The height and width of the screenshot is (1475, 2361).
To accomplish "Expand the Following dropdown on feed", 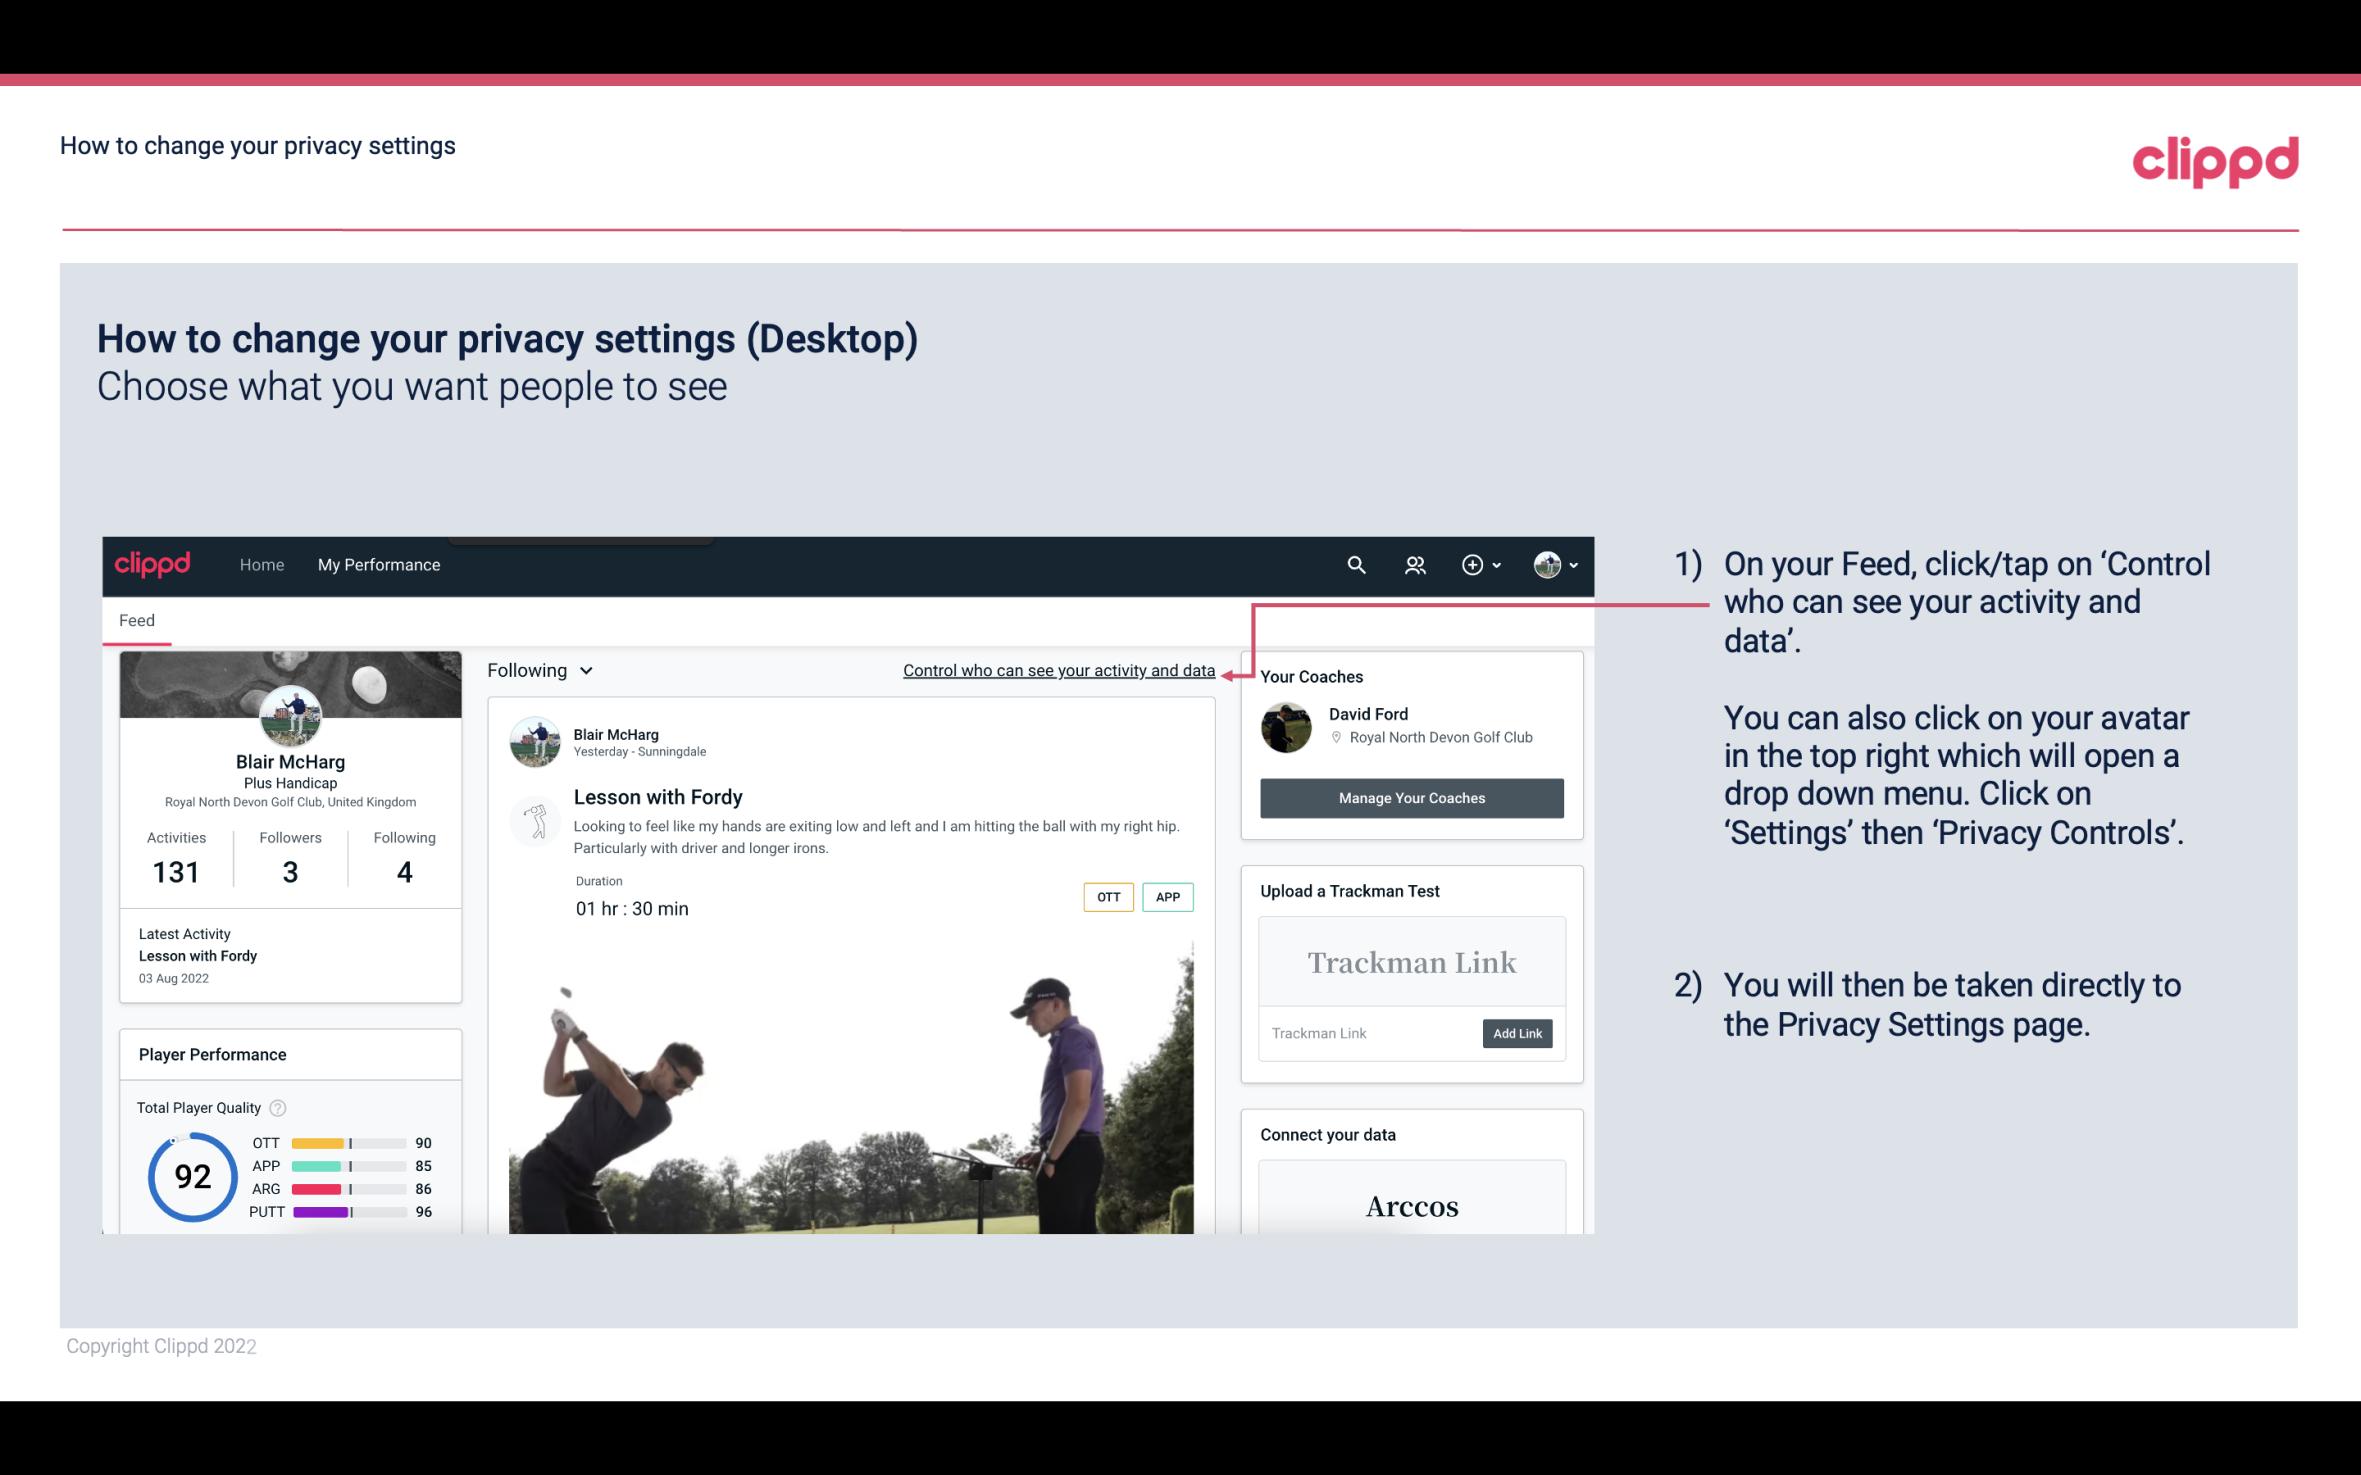I will [538, 668].
